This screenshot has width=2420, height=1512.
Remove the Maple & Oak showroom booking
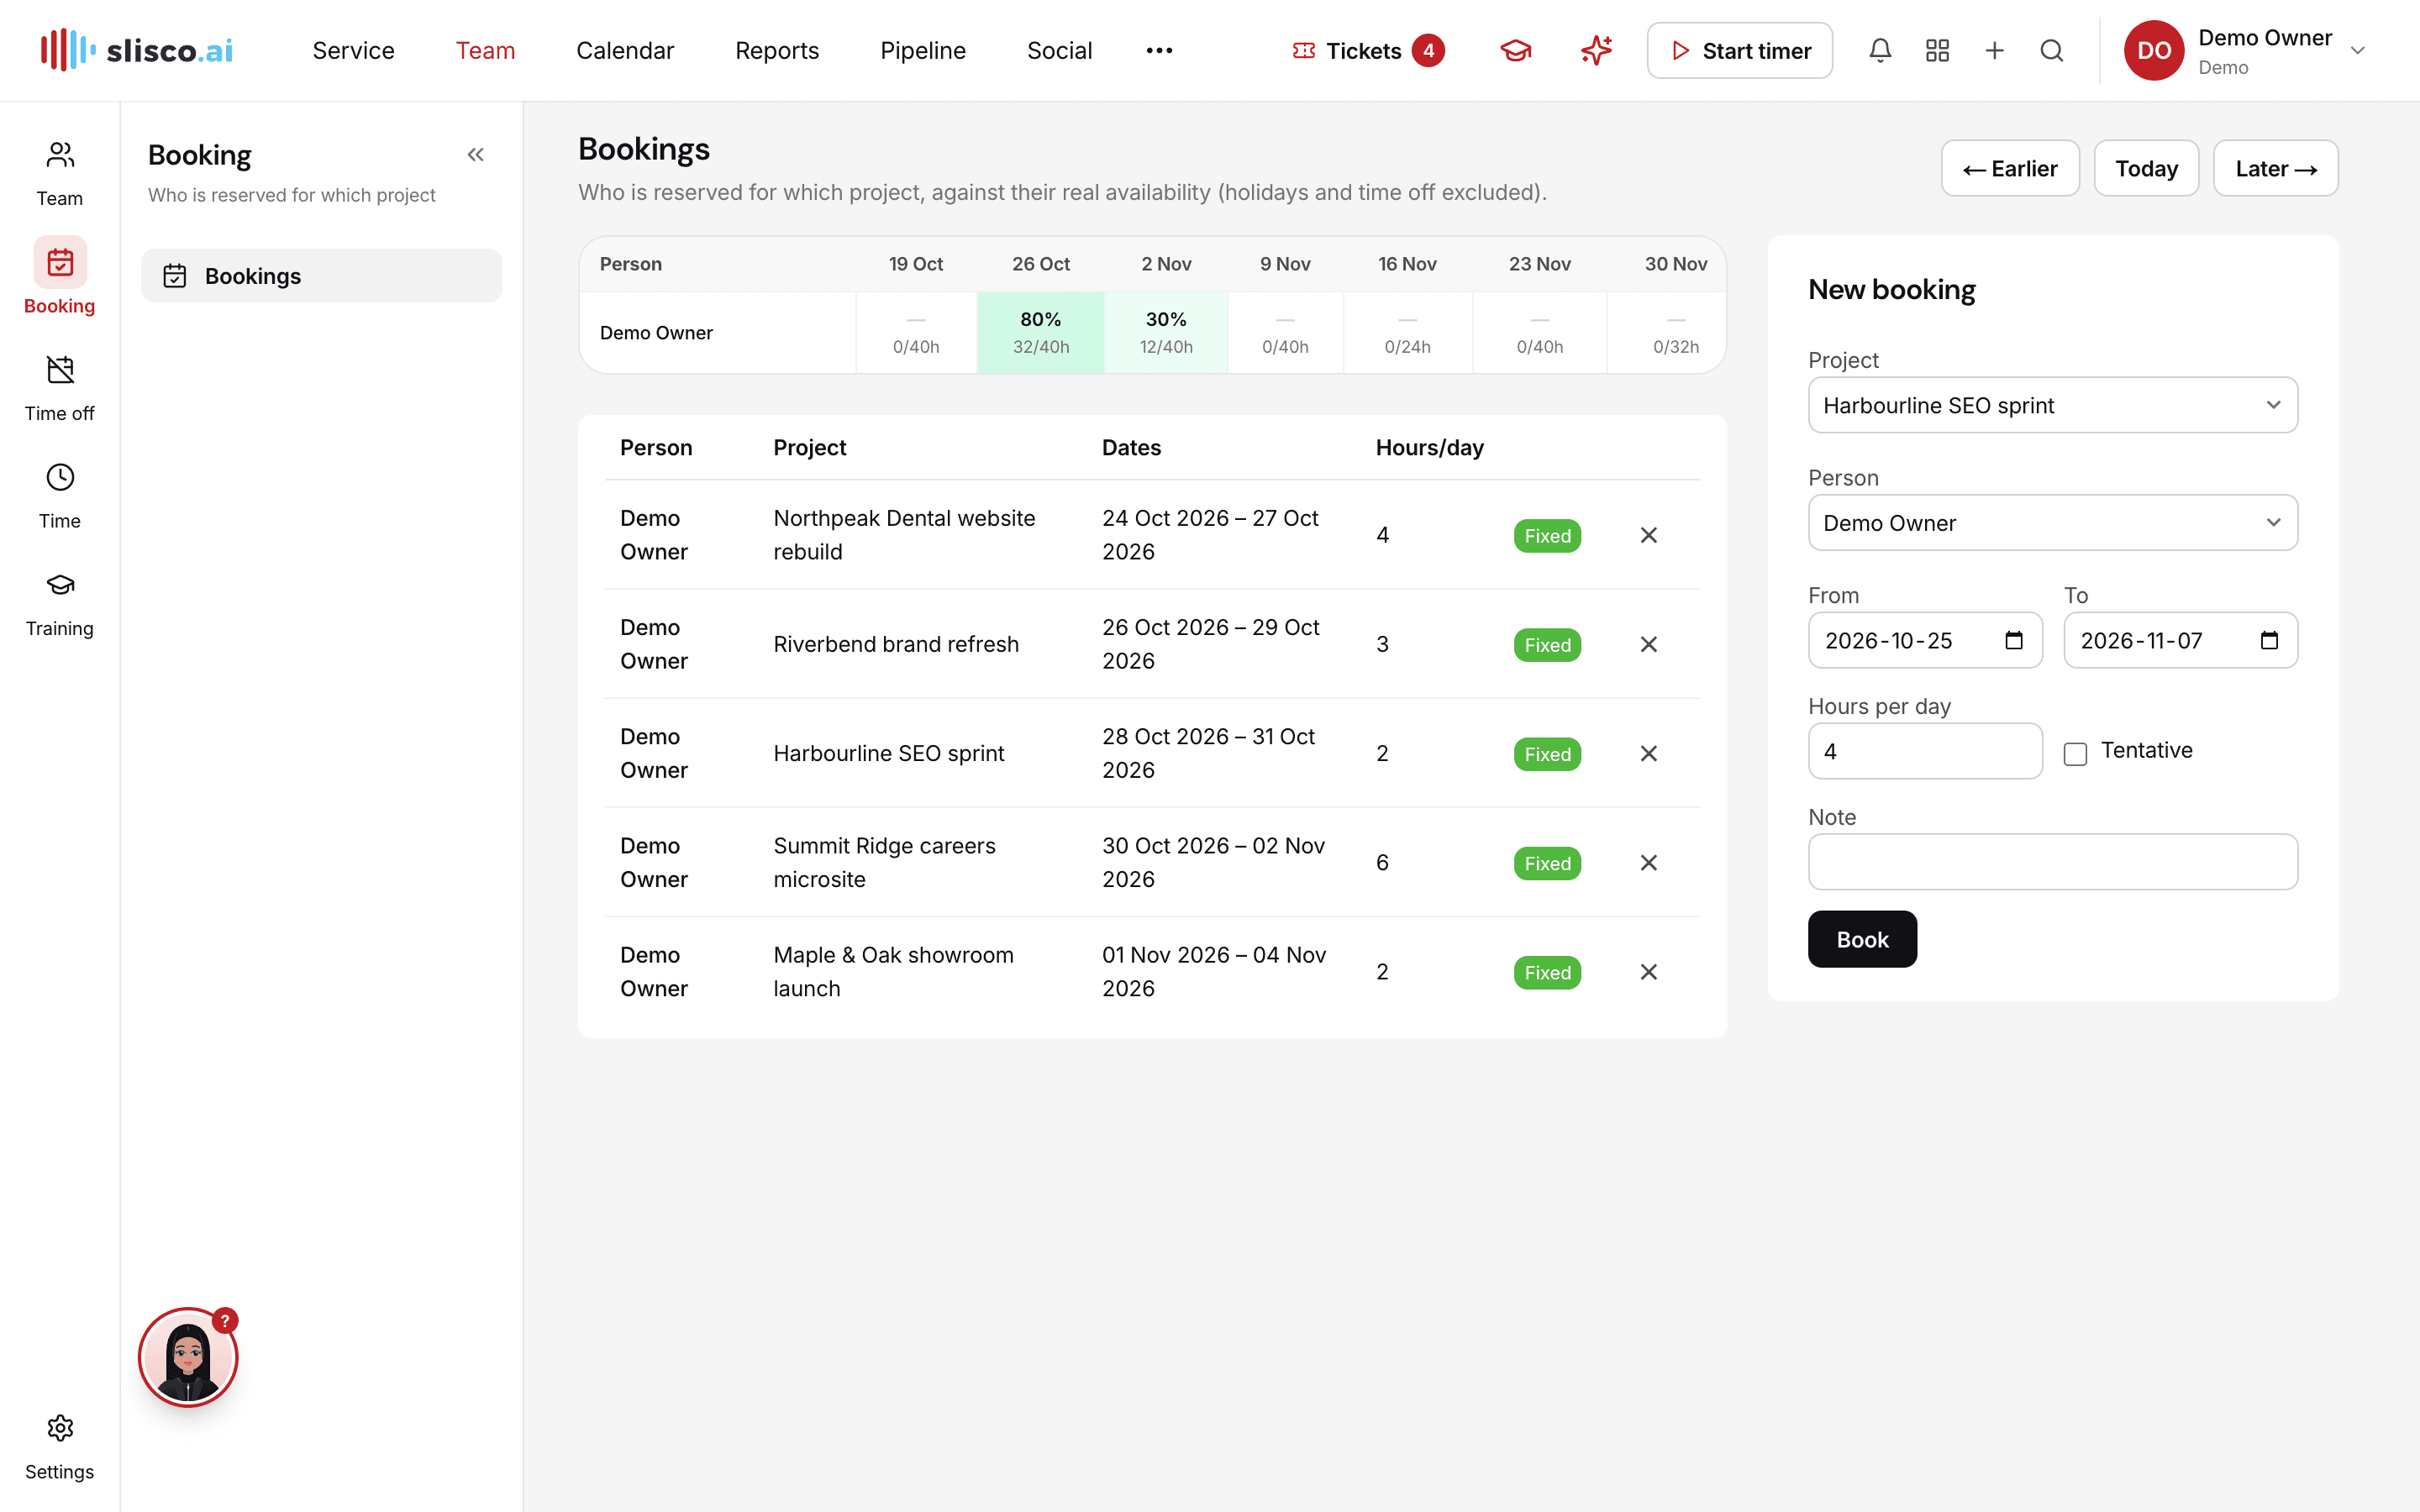[1649, 972]
